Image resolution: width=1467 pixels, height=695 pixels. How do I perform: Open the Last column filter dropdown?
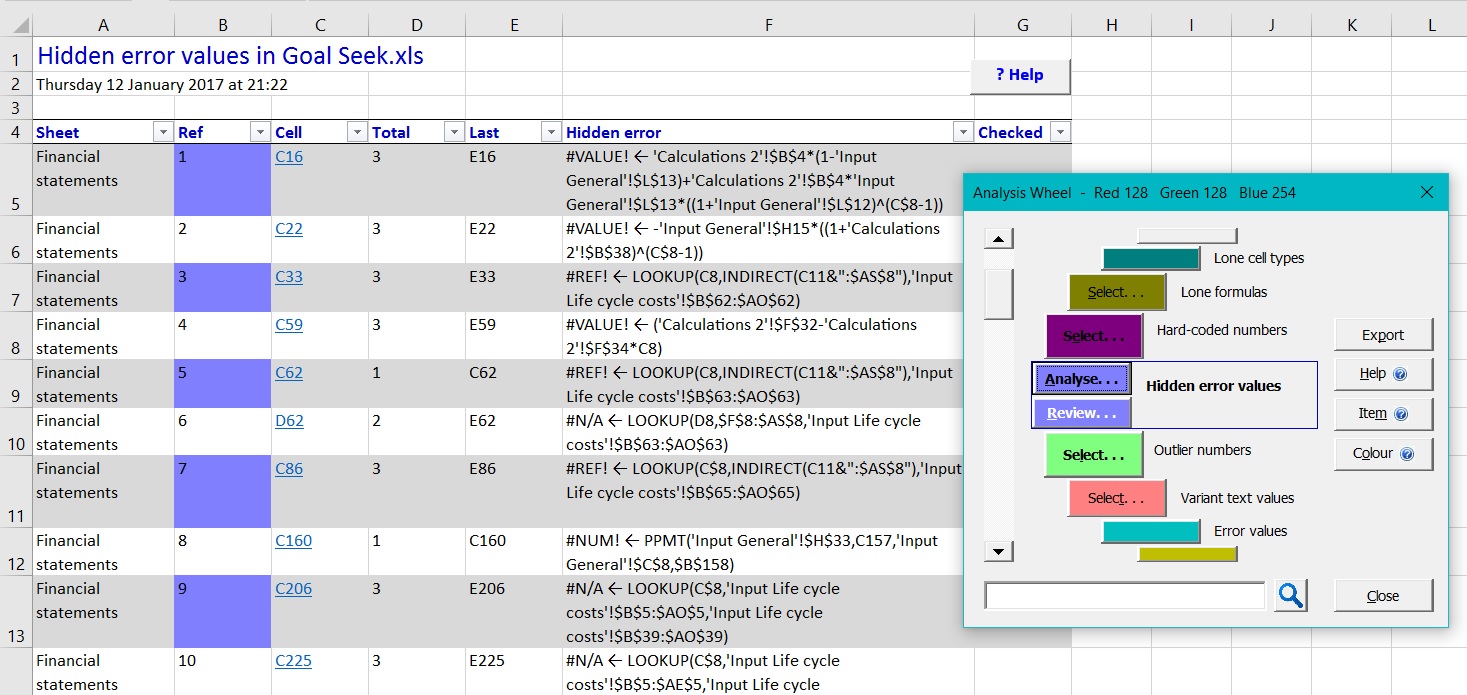coord(551,132)
